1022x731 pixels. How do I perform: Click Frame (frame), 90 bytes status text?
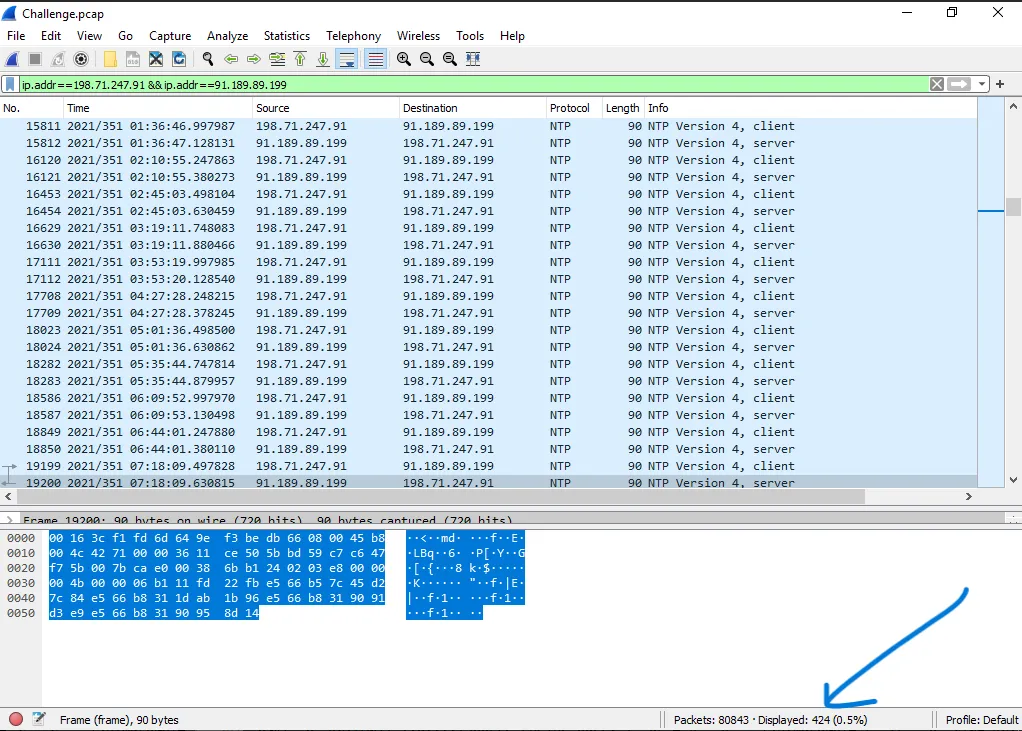point(119,720)
